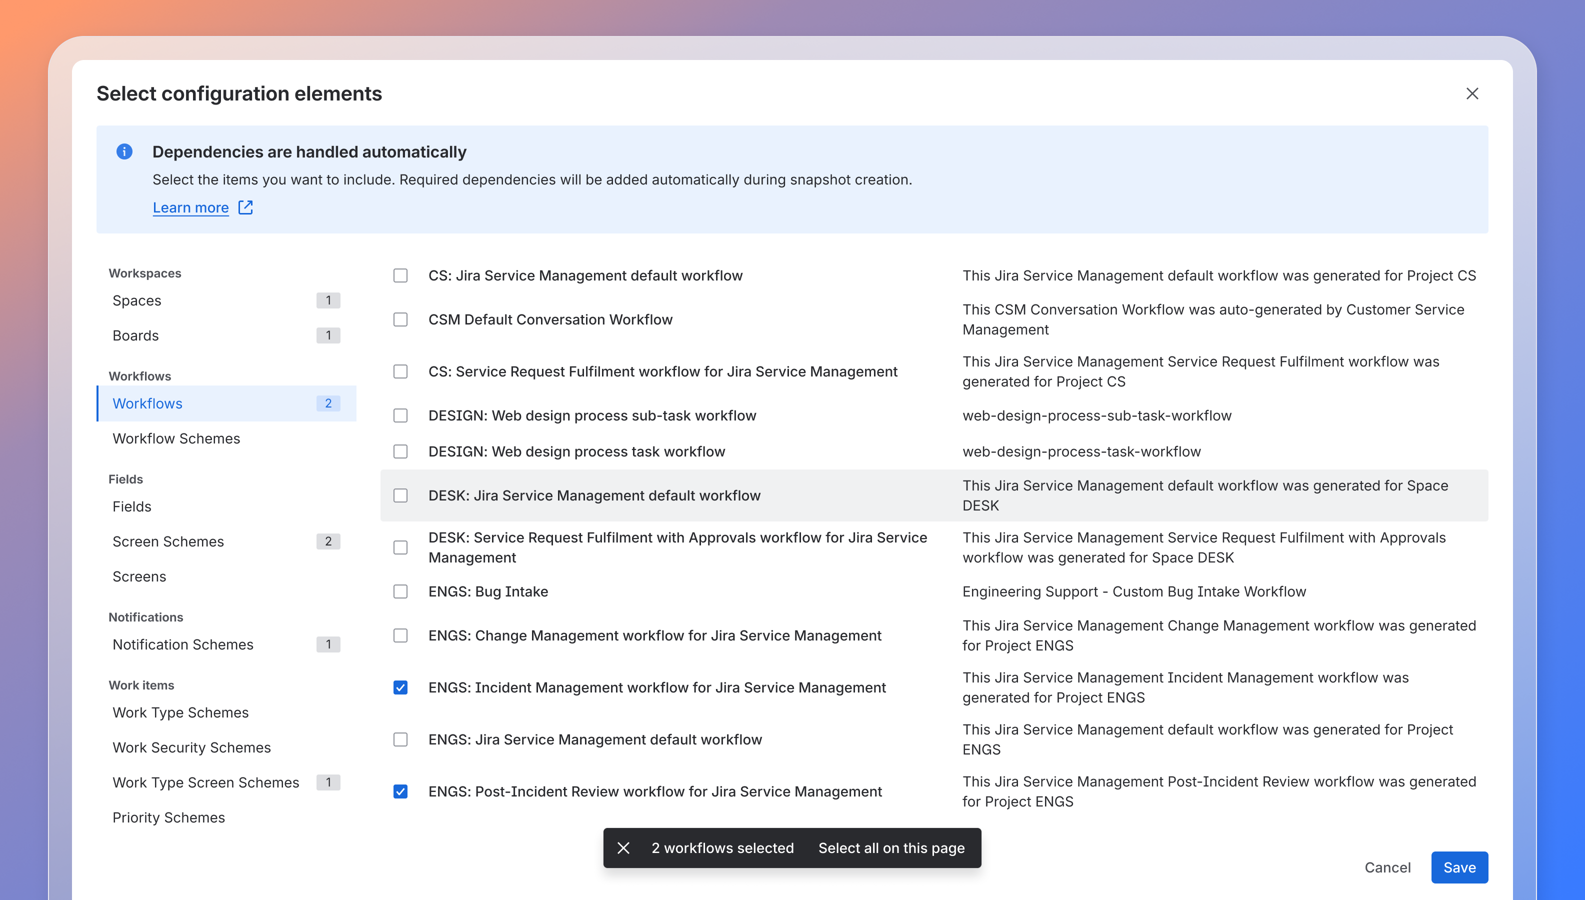Go to Work Type Screen Schemes
1585x900 pixels.
point(226,783)
